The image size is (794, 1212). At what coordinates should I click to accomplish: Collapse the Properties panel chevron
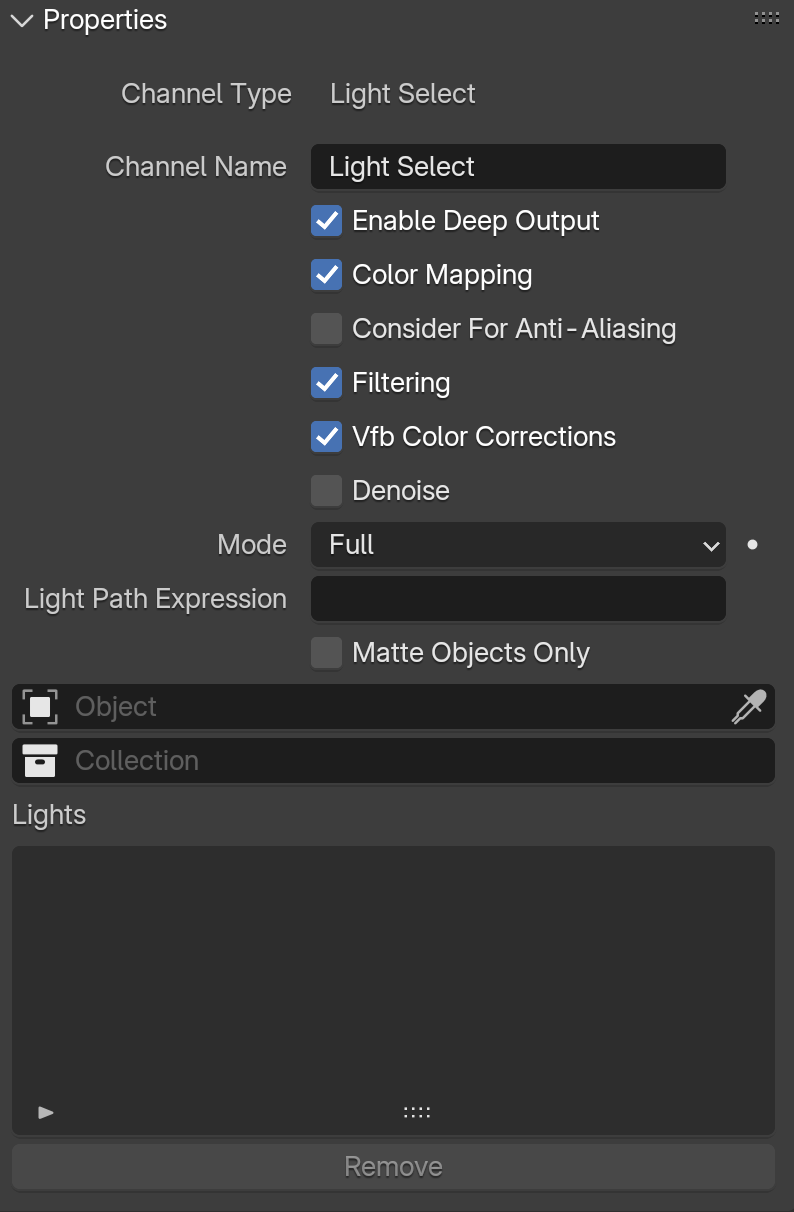pyautogui.click(x=21, y=21)
